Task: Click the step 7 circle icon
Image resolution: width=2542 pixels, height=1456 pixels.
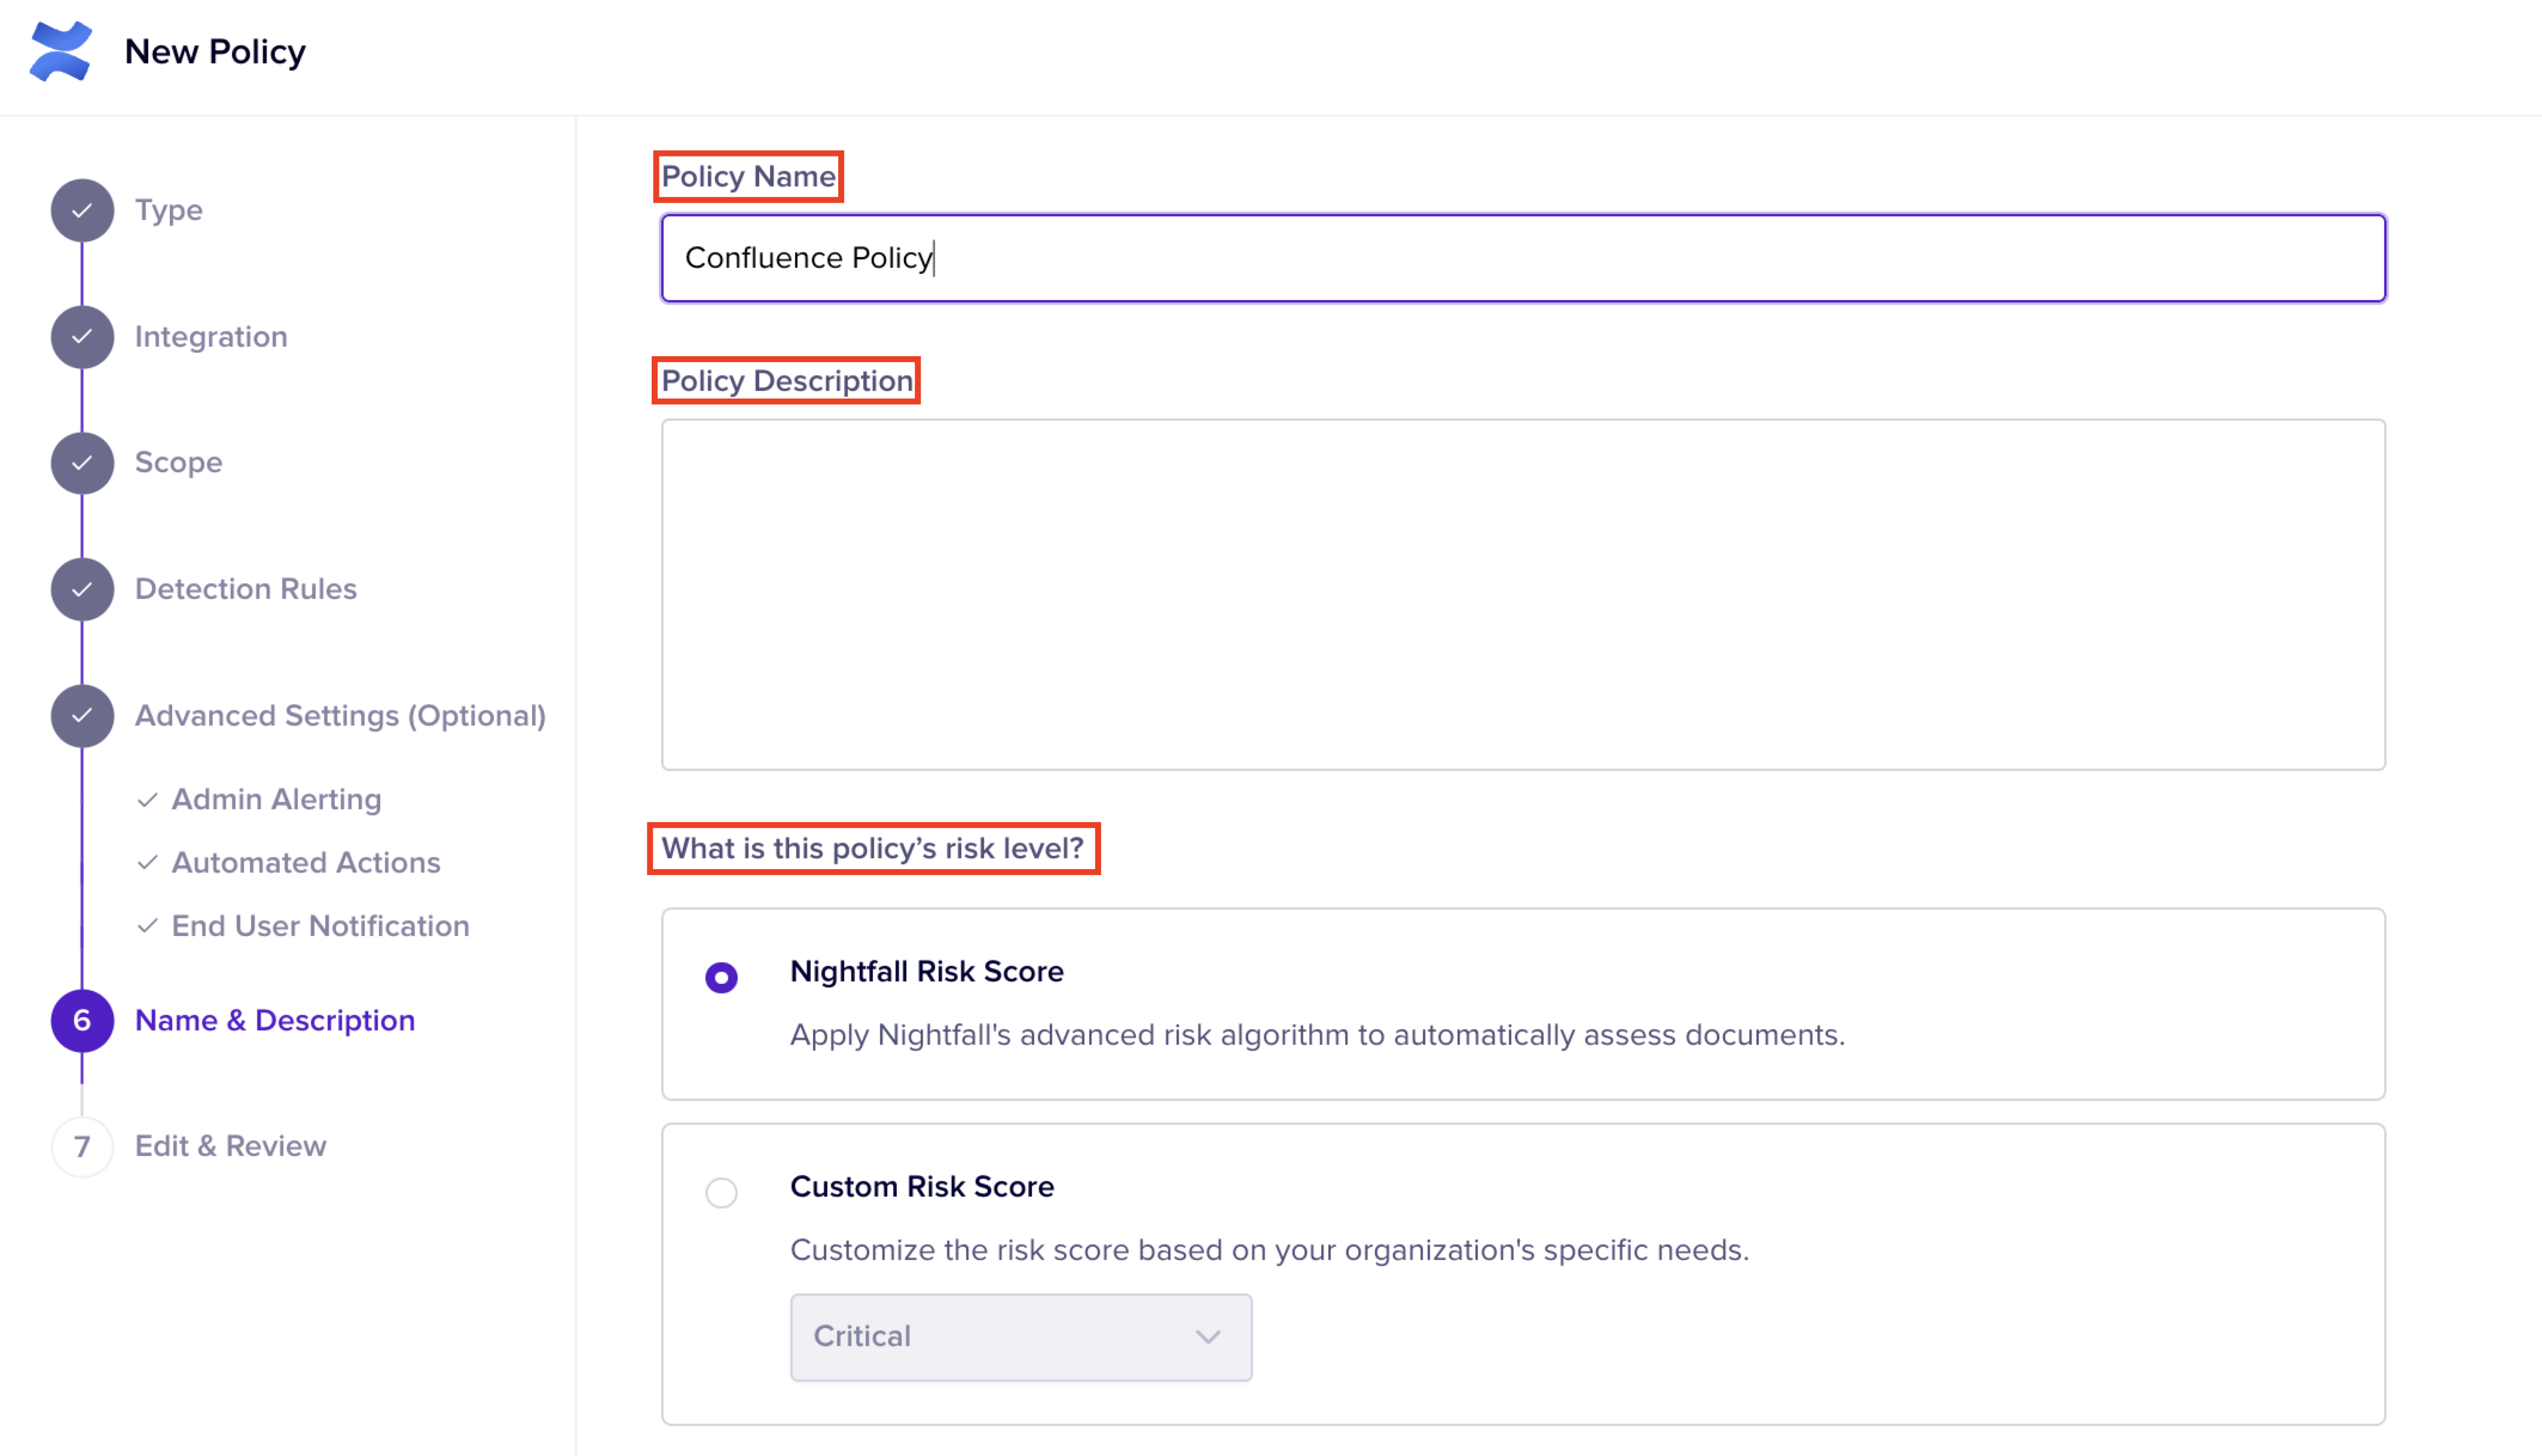Action: (82, 1146)
